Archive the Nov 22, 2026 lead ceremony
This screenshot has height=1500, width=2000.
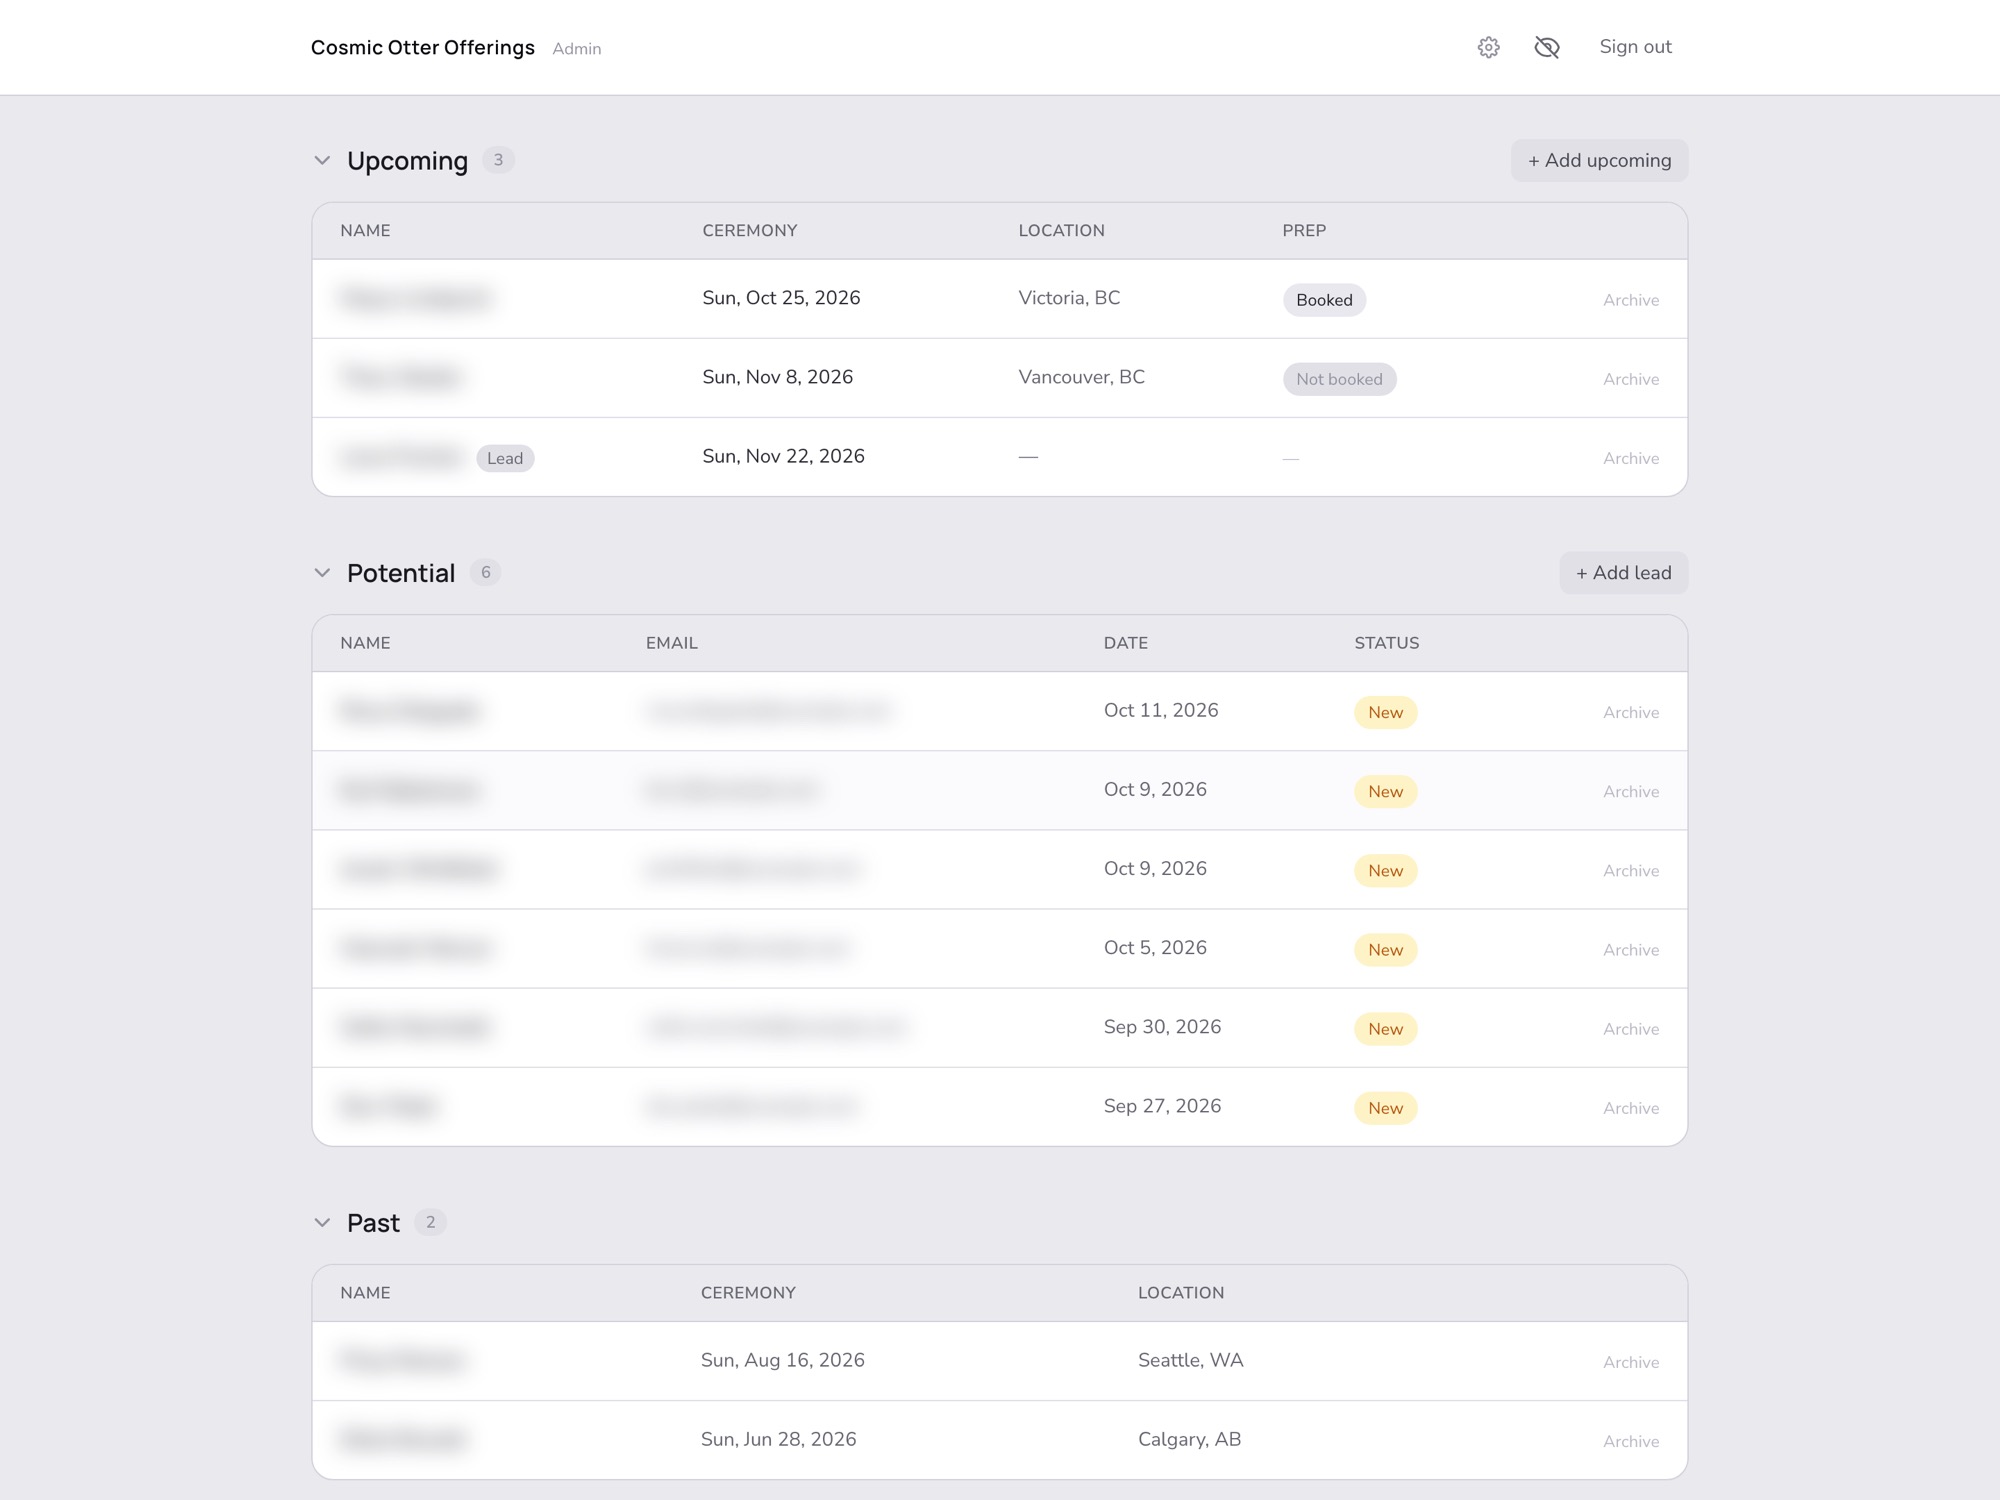[x=1631, y=458]
